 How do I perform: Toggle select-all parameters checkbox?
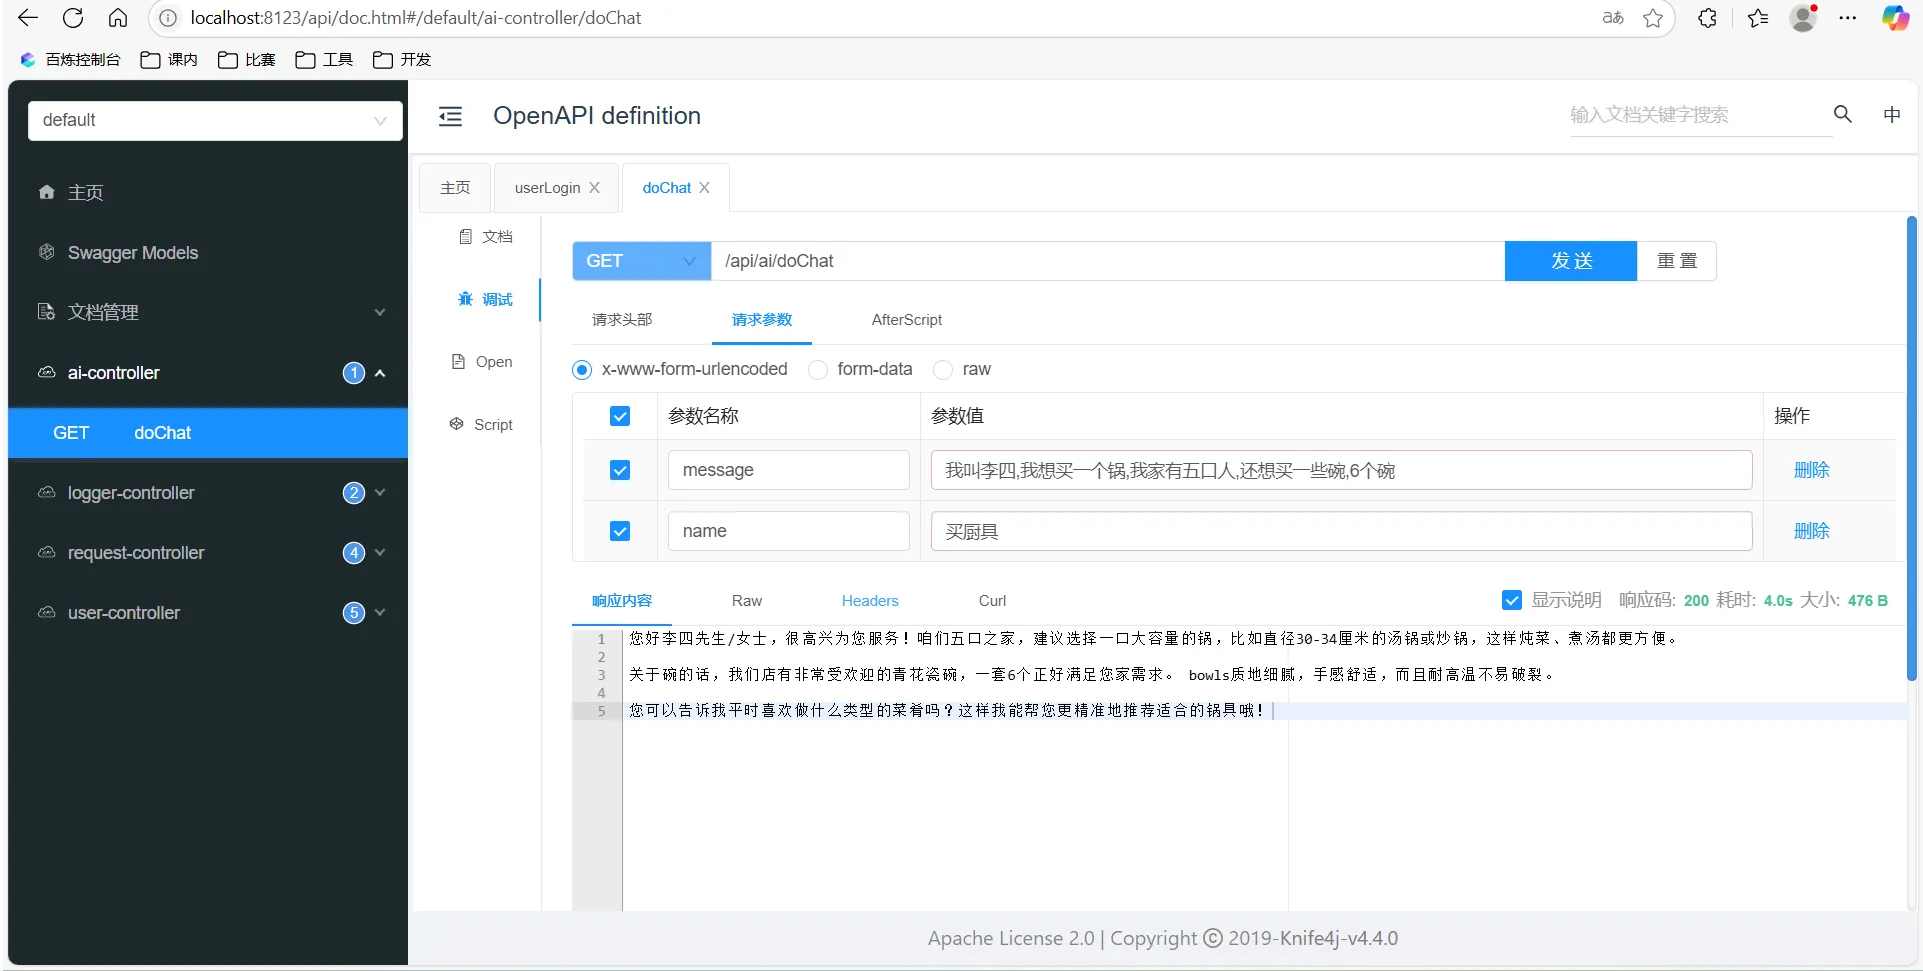point(620,416)
